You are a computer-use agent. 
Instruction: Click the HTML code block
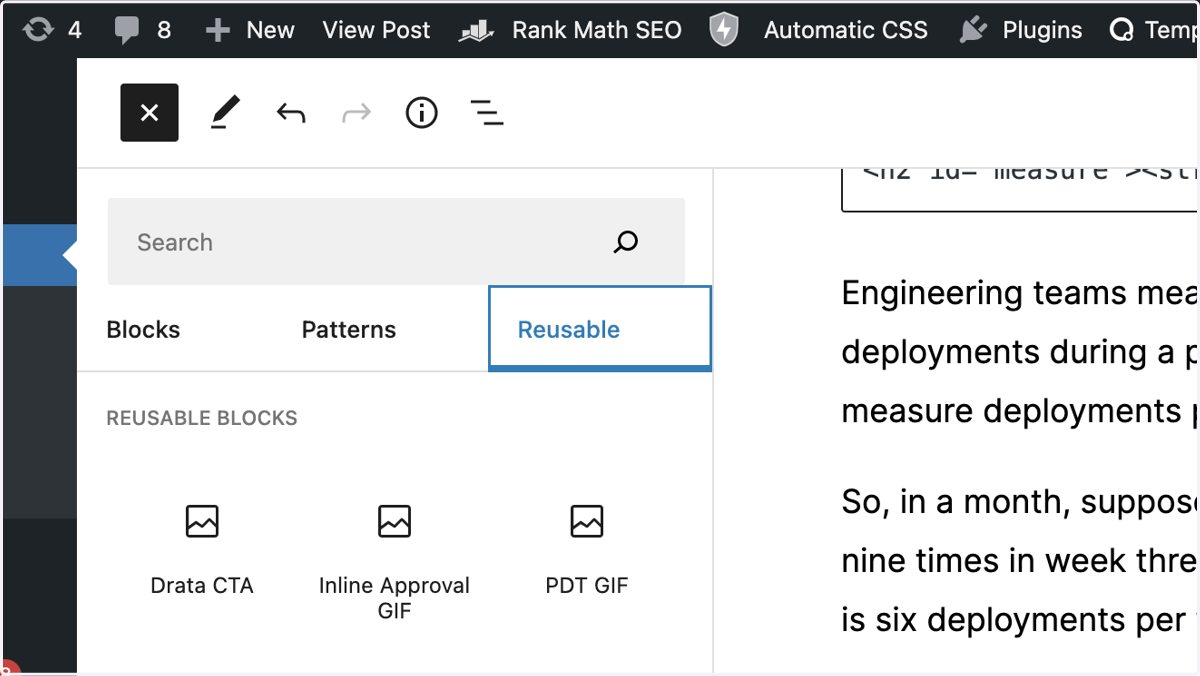coord(1020,189)
